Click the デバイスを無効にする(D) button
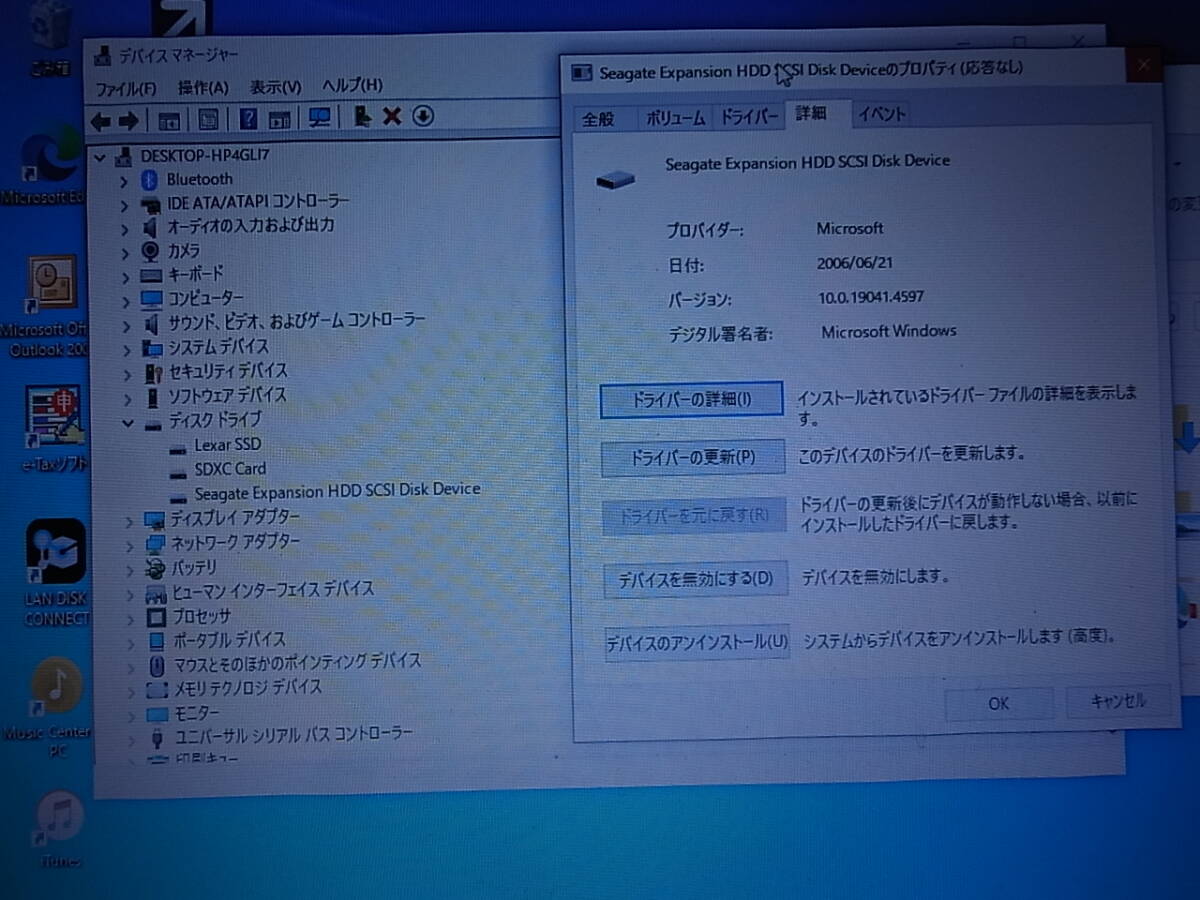 click(695, 579)
